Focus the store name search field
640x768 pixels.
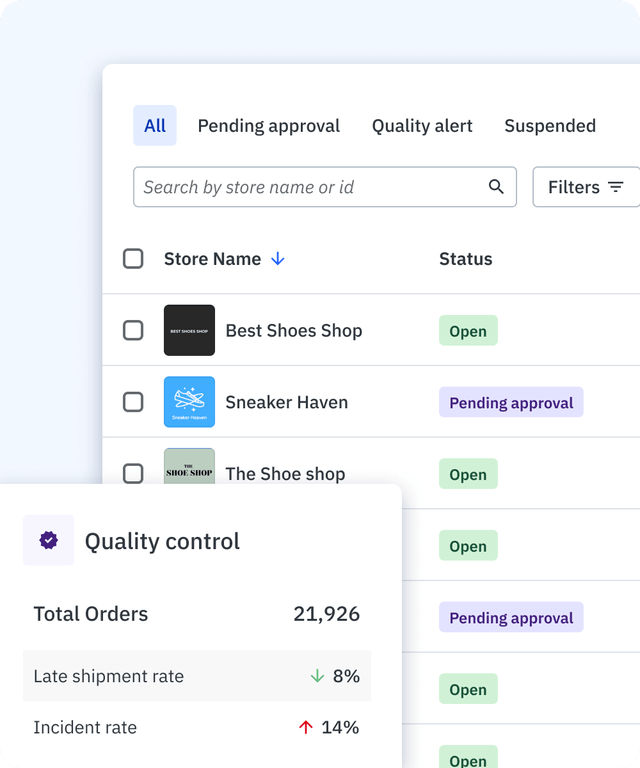click(x=325, y=187)
